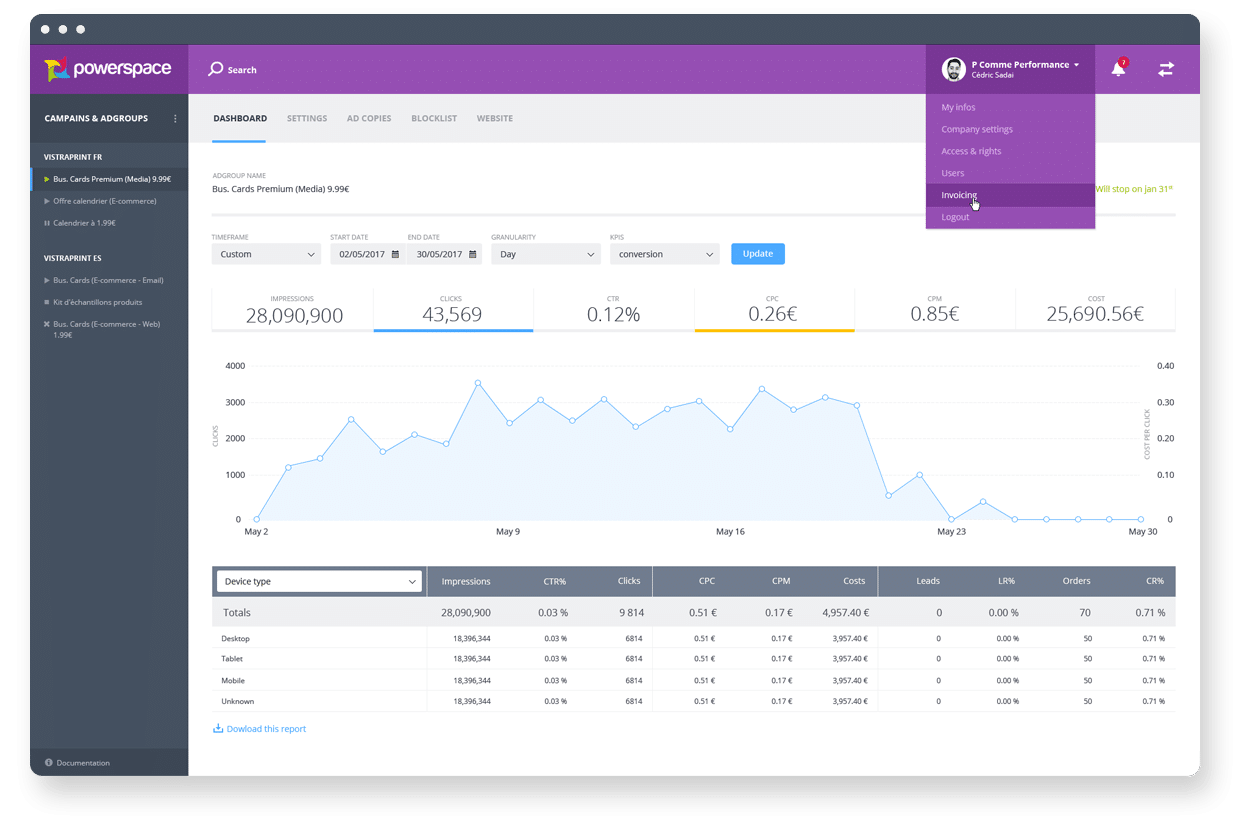Expand the Timeframe Custom dropdown
Screen dimensions: 1240x820
coord(266,254)
